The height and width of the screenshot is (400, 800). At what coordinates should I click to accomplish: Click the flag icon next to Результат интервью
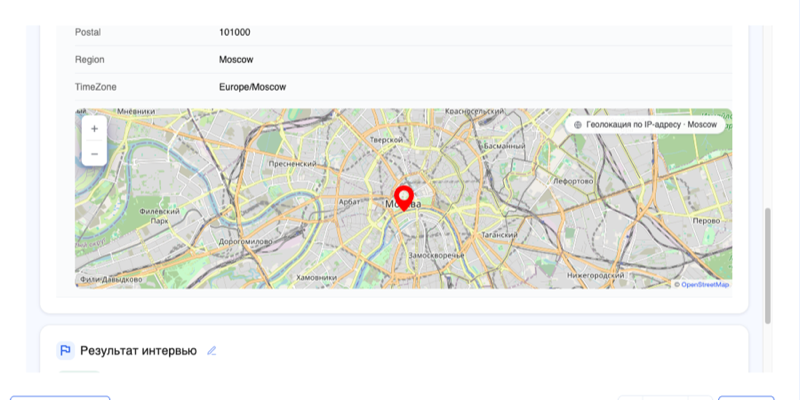point(65,351)
